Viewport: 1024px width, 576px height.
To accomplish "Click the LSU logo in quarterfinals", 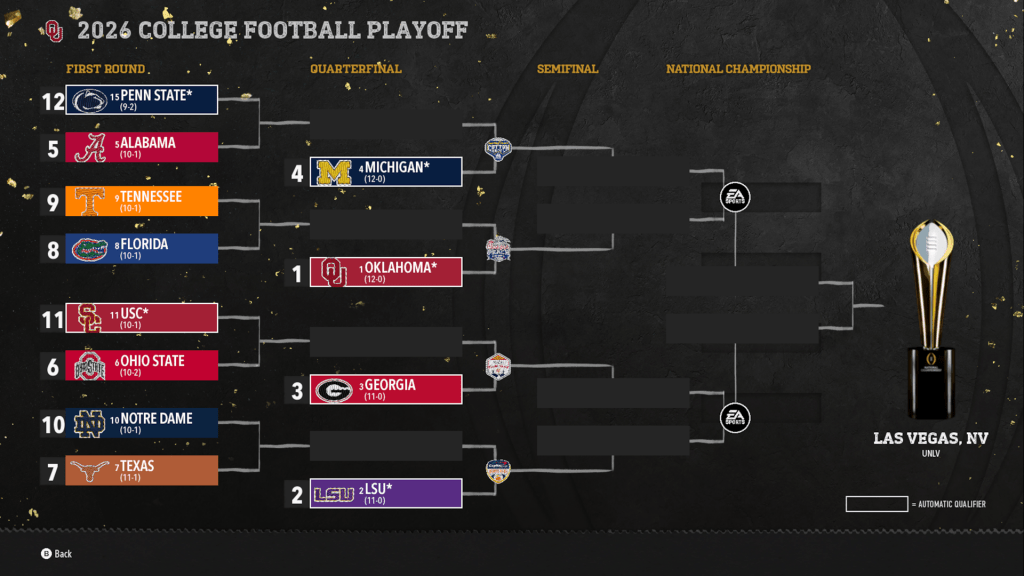I will [332, 494].
